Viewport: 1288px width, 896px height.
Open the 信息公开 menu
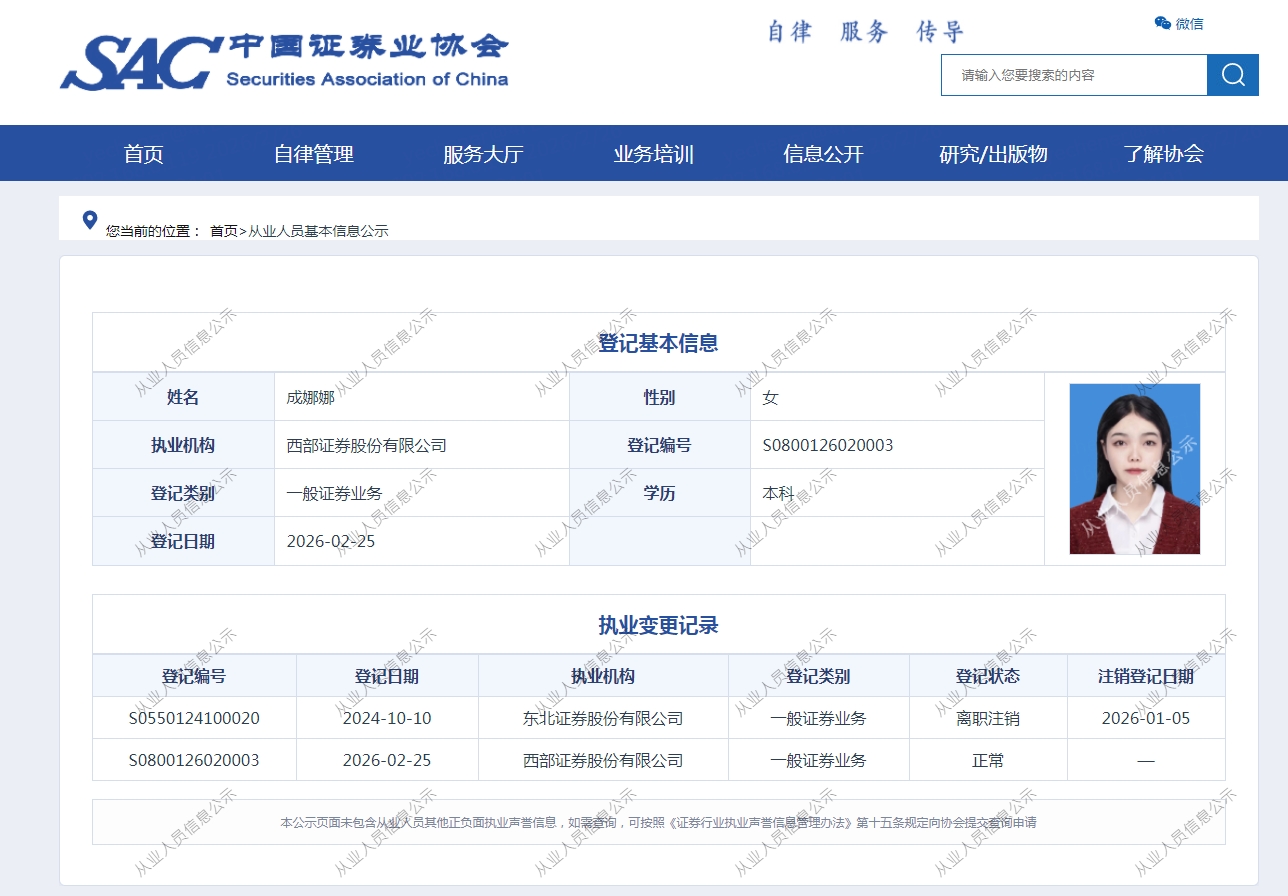823,154
